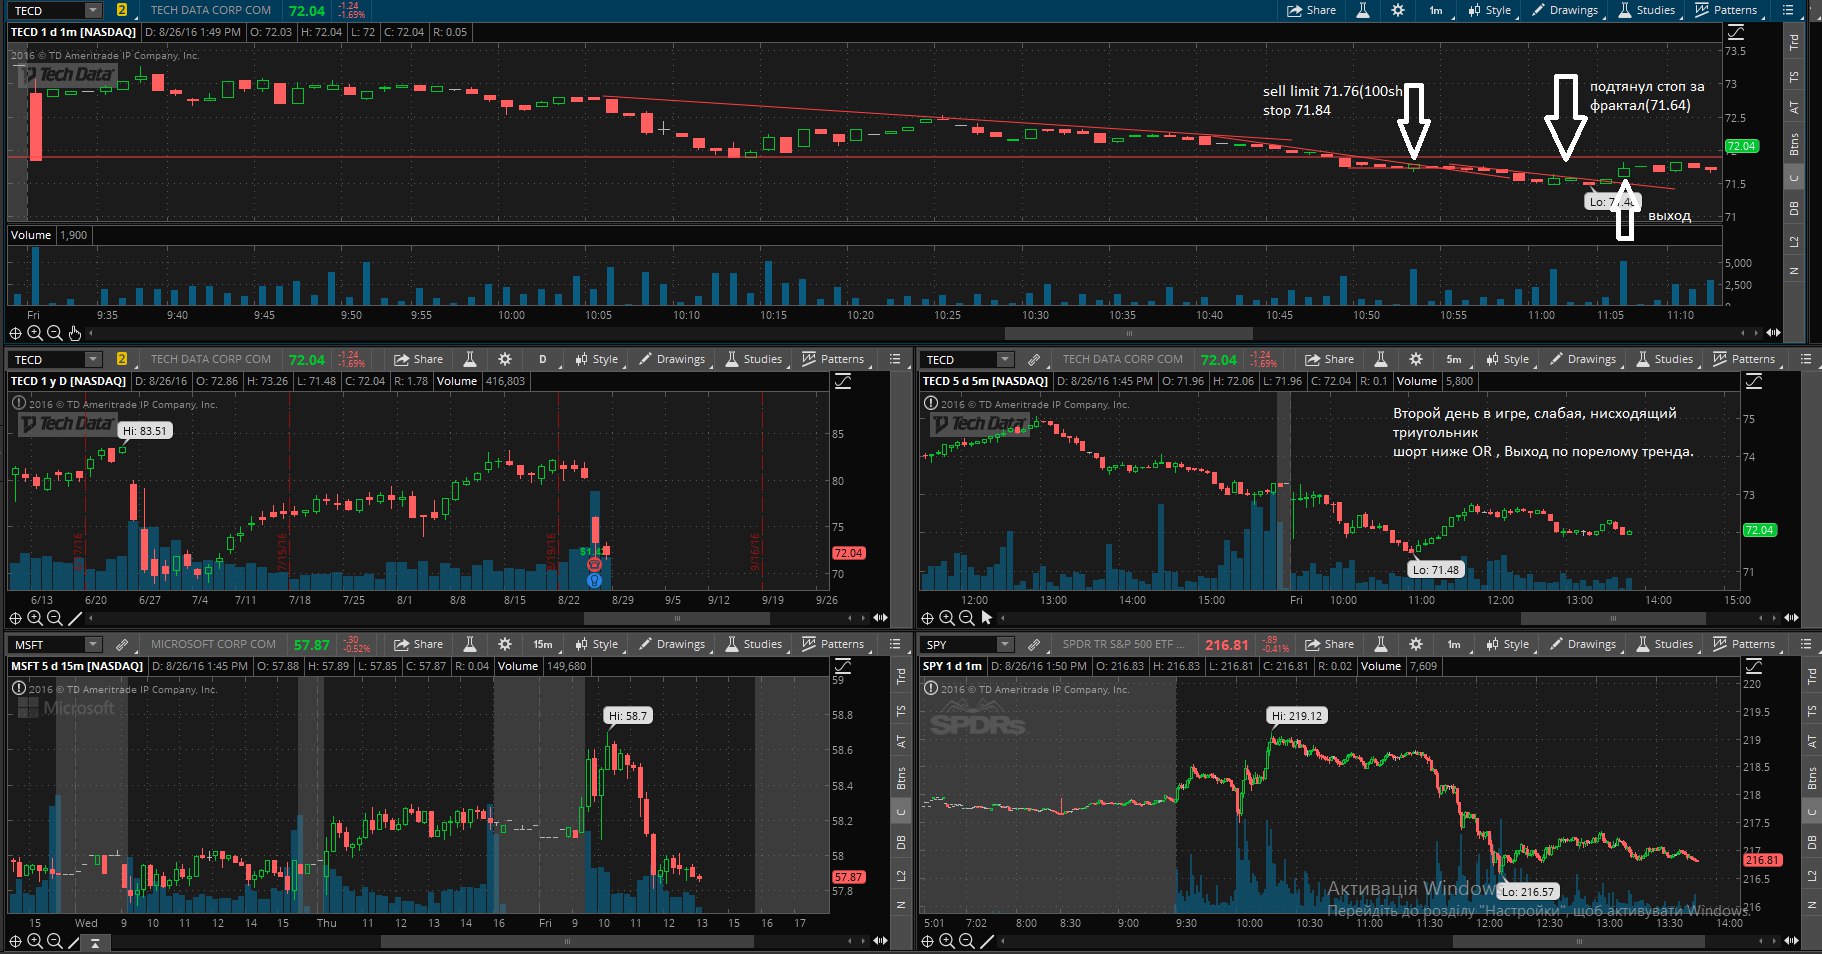Select the pan hand tool under top chart

[75, 334]
